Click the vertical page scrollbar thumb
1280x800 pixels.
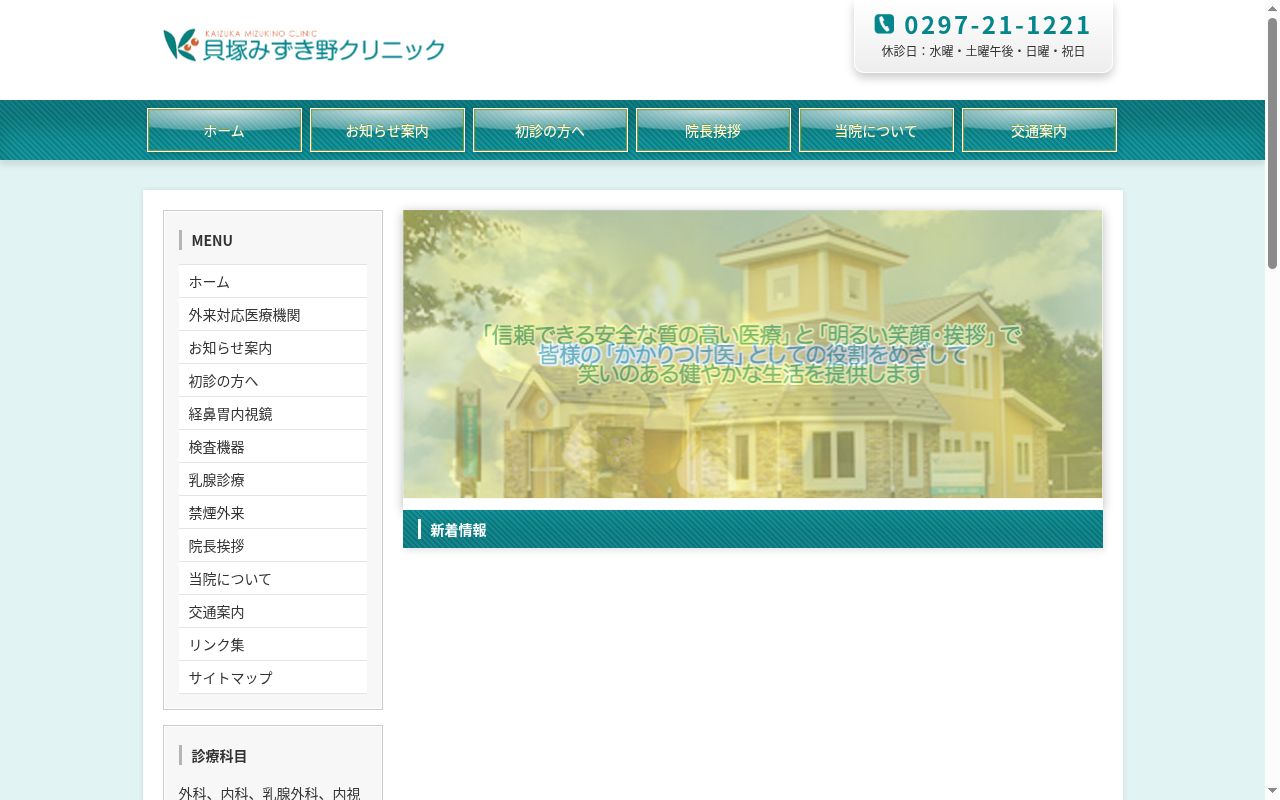[1272, 143]
